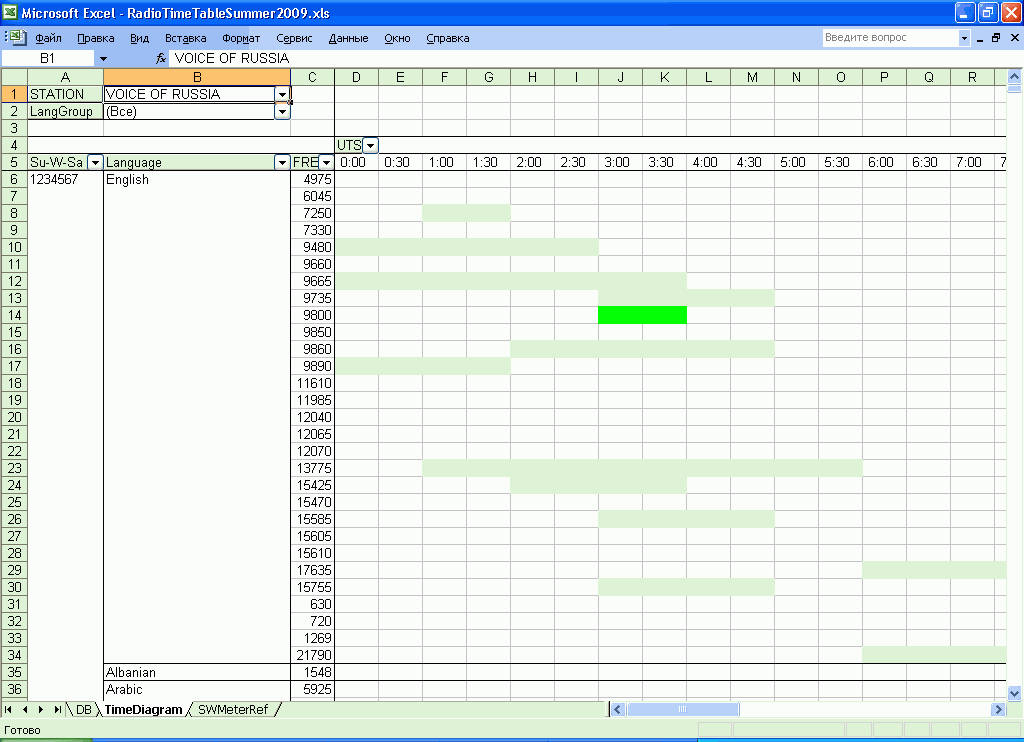This screenshot has width=1024, height=742.
Task: Select column R by its header
Action: (972, 77)
